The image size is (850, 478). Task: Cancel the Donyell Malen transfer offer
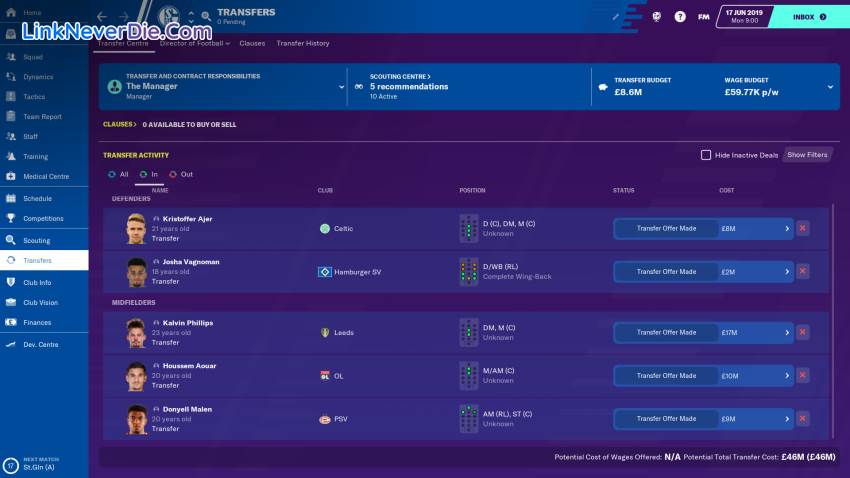click(803, 418)
